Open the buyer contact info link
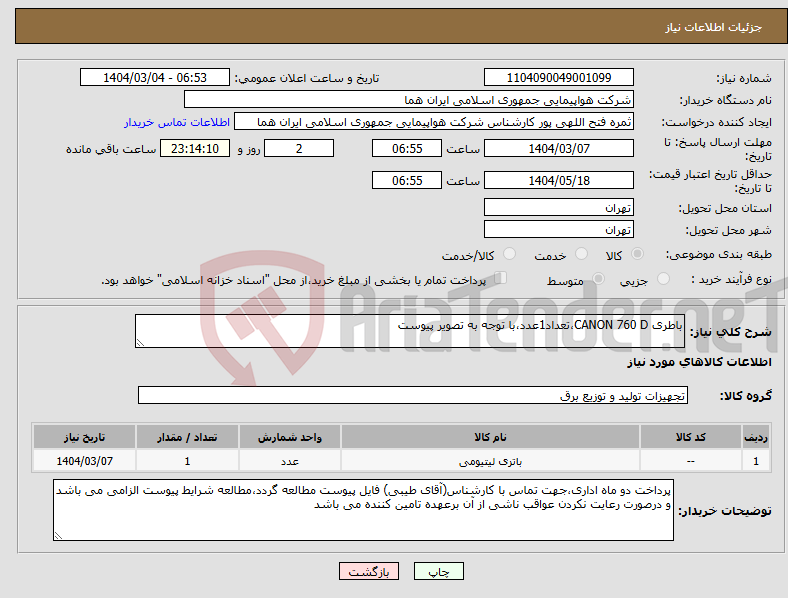Image resolution: width=788 pixels, height=598 pixels. tap(177, 122)
